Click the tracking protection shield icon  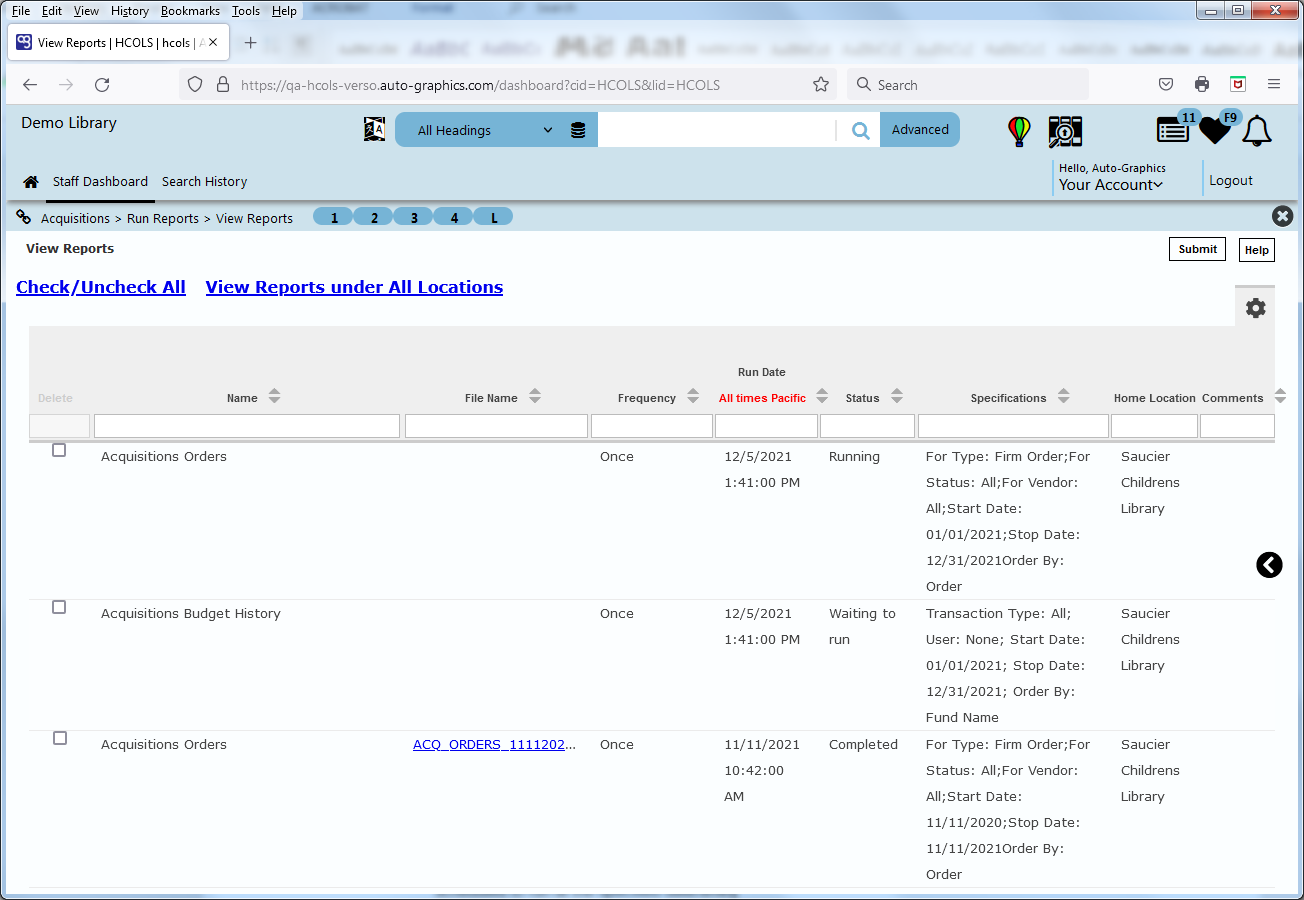195,85
